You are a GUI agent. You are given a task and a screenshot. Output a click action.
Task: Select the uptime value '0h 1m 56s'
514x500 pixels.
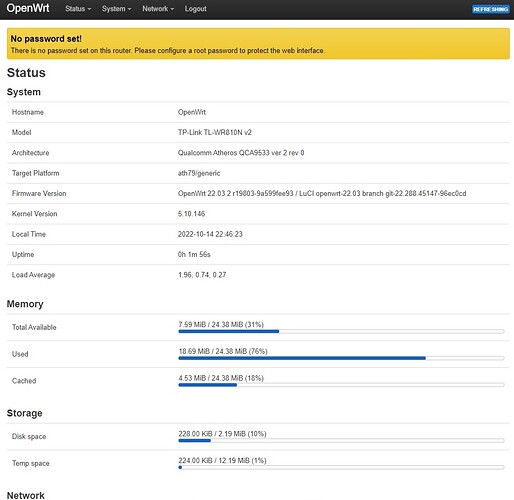pyautogui.click(x=194, y=254)
